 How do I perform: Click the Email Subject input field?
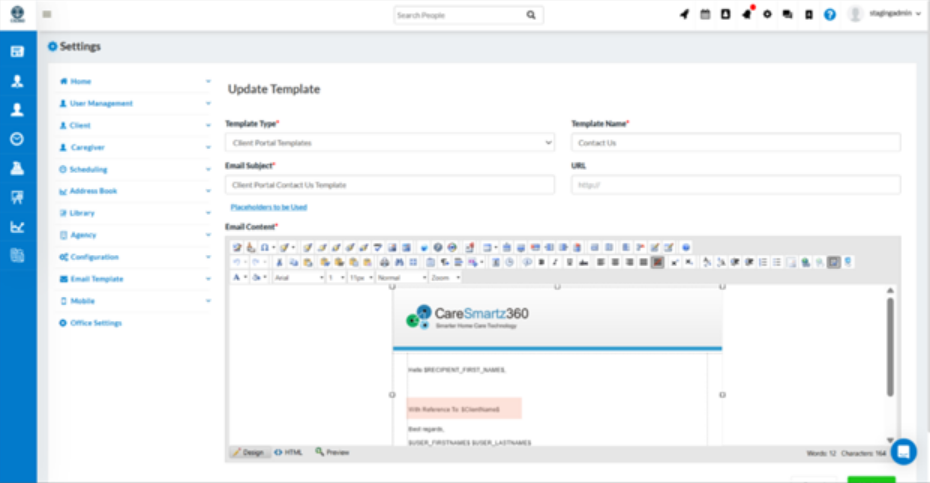click(x=390, y=185)
